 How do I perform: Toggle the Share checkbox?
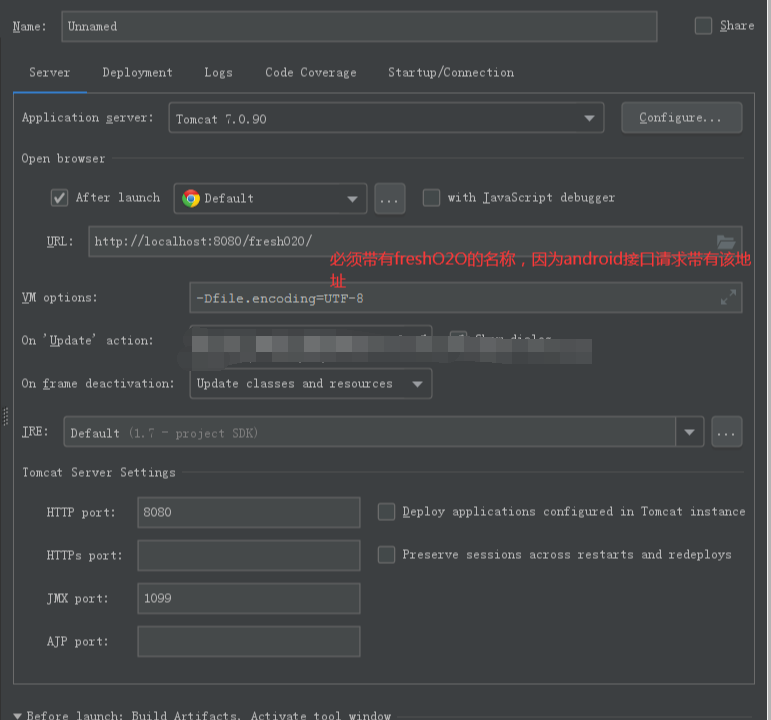click(x=703, y=26)
